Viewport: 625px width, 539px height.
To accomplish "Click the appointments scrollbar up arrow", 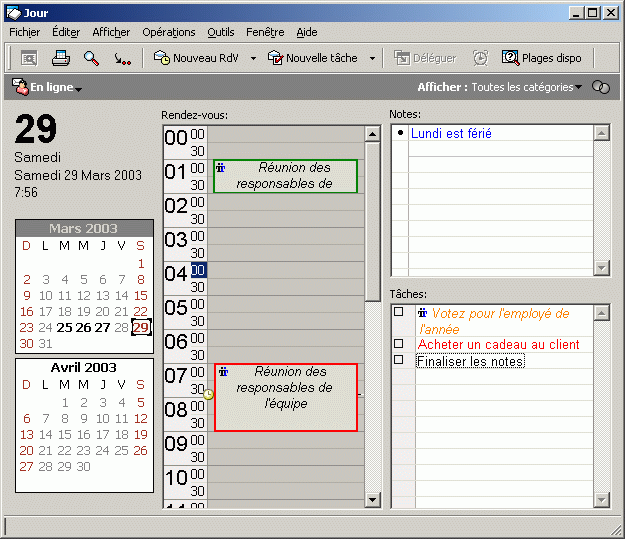I will (372, 134).
